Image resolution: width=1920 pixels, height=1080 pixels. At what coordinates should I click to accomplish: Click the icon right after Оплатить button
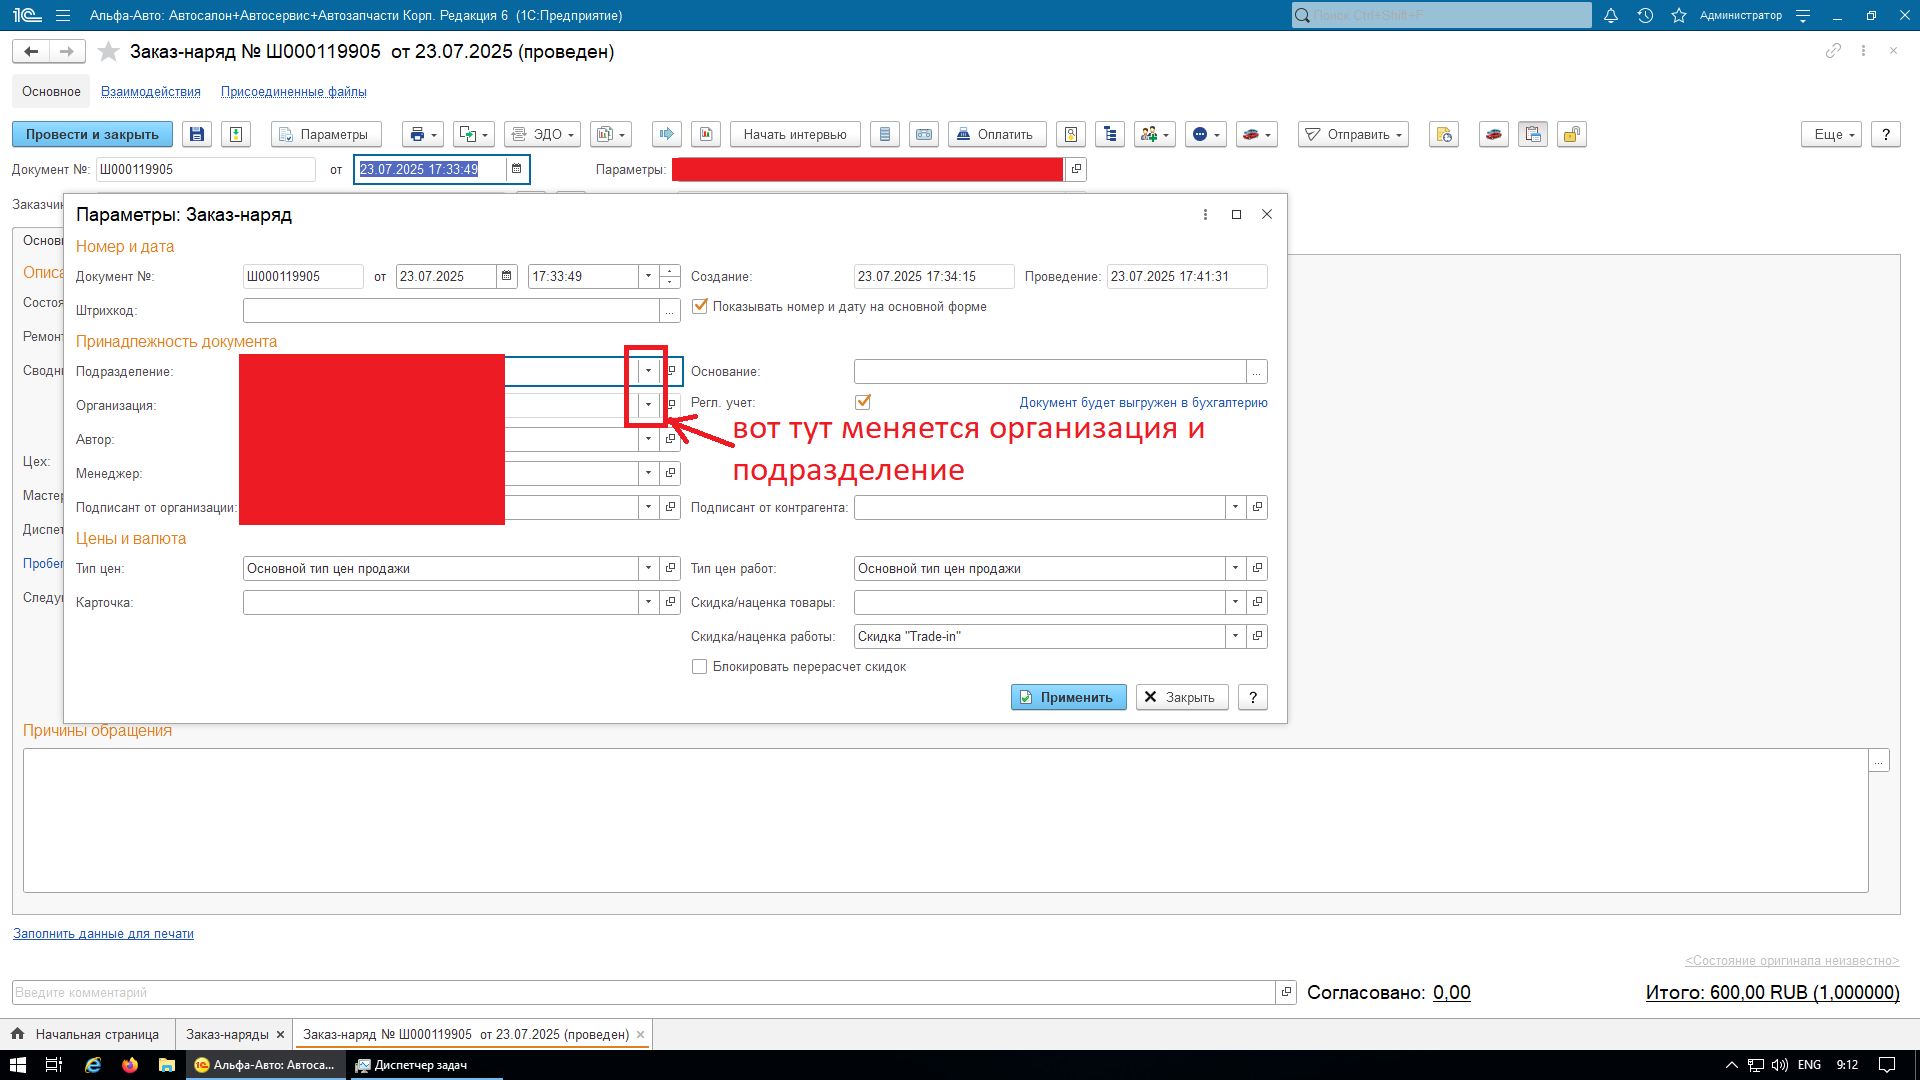point(1071,134)
